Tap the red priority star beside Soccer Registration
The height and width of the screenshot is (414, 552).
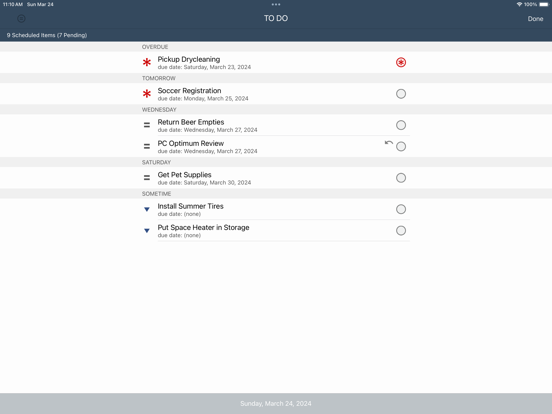(147, 94)
